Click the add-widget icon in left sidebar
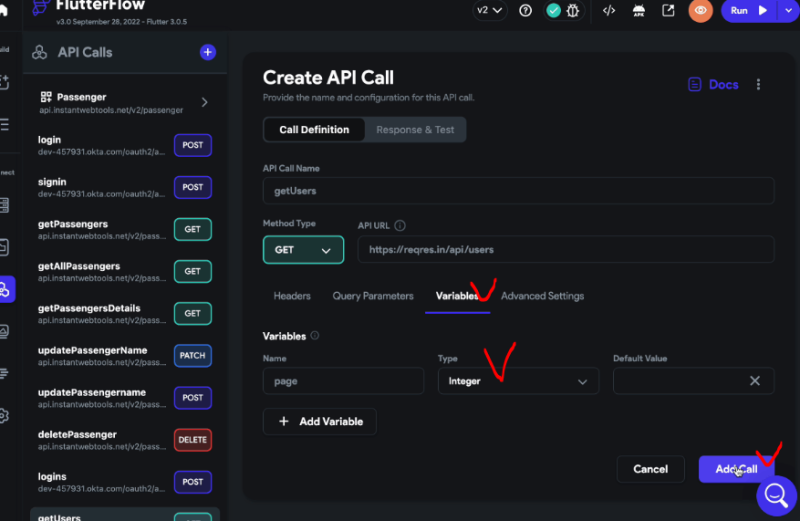 (4, 82)
